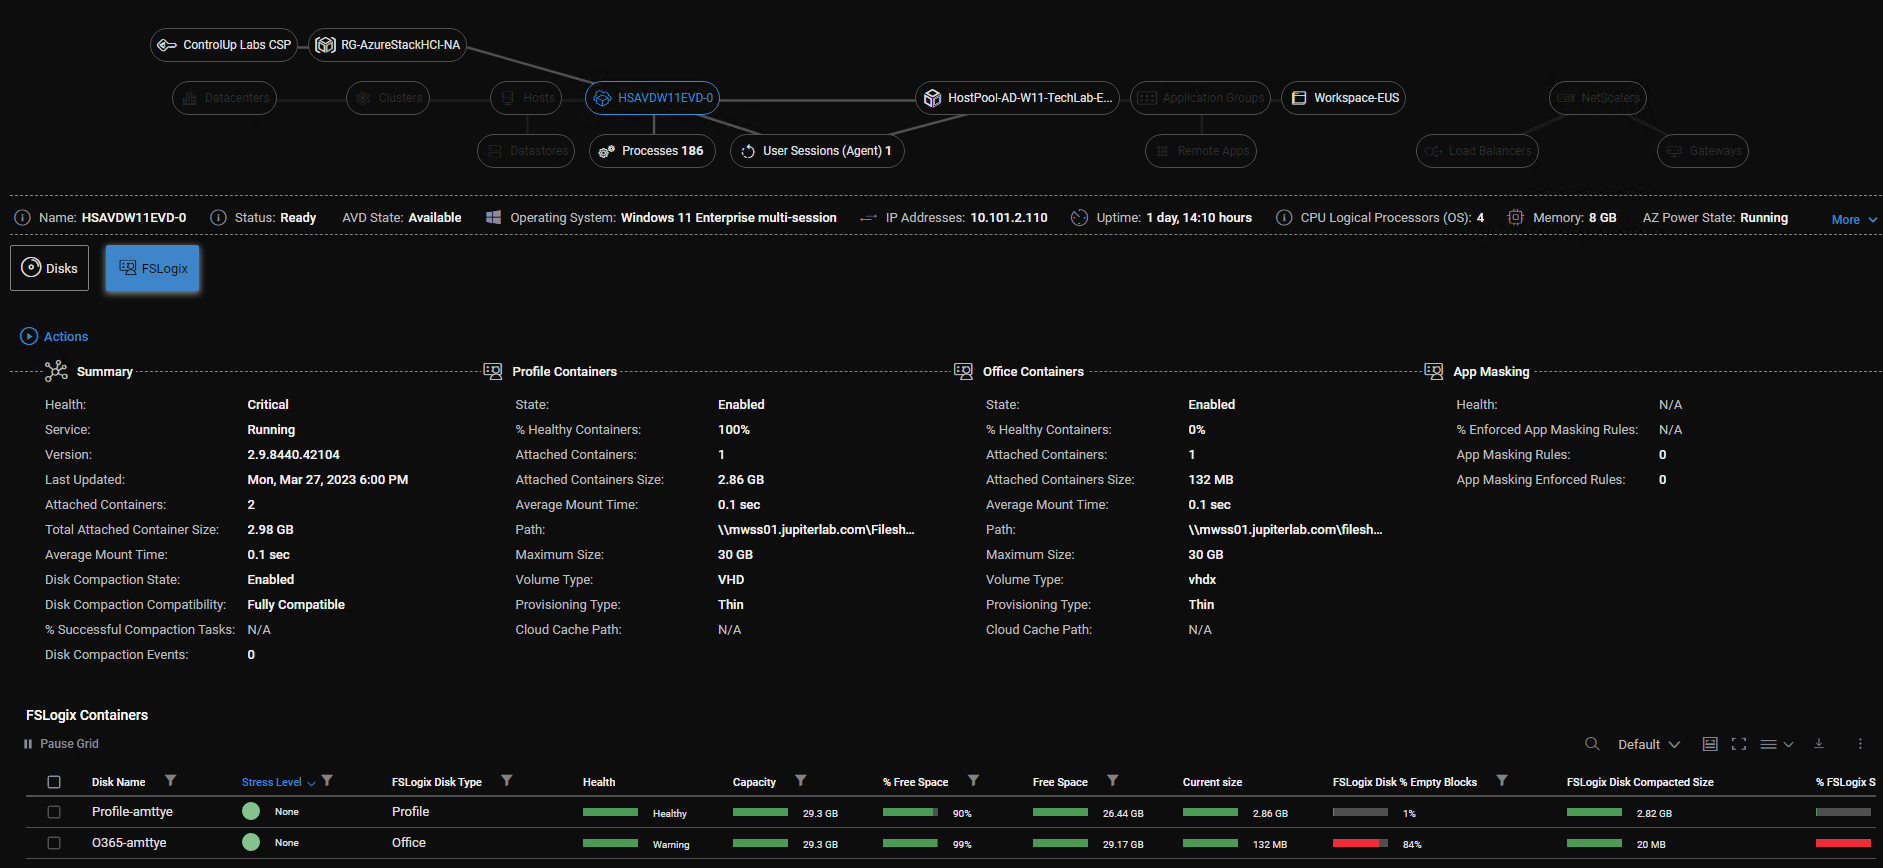Toggle the select-all rows checkbox

click(x=54, y=782)
